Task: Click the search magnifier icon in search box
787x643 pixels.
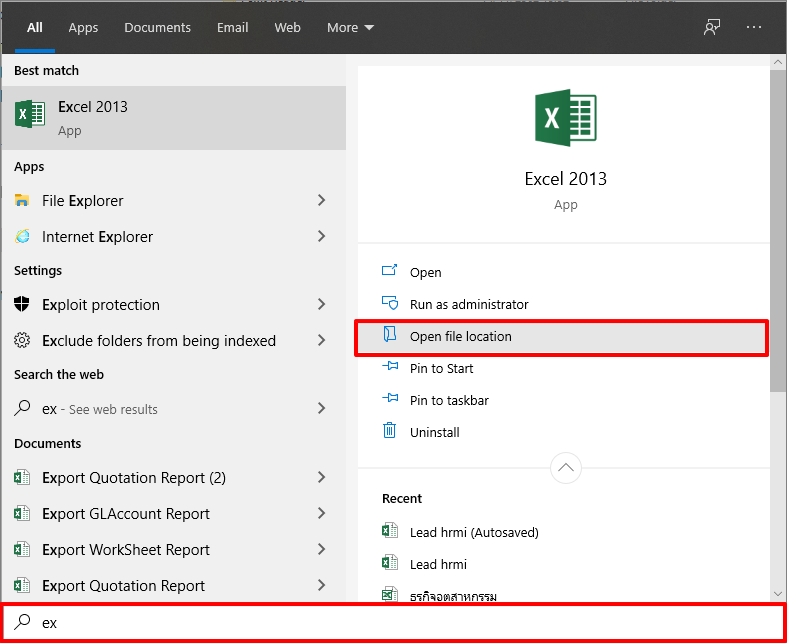Action: click(x=22, y=621)
